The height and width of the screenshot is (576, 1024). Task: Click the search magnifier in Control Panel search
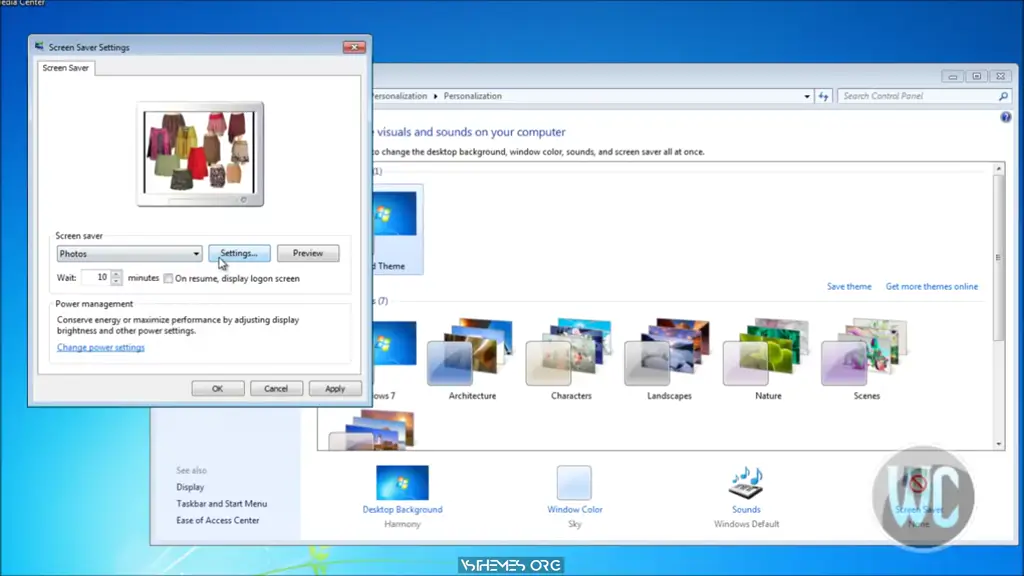1001,96
